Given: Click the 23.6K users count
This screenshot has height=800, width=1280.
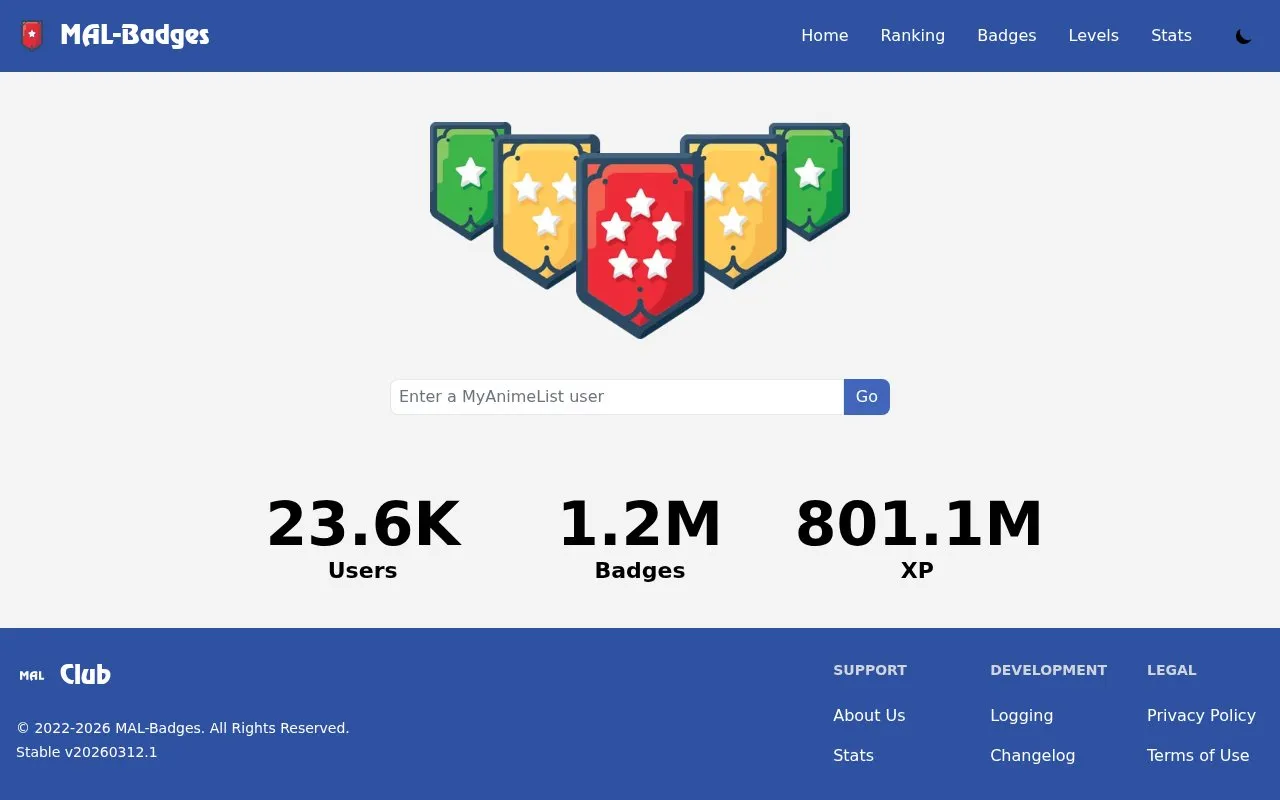Looking at the screenshot, I should tap(363, 524).
